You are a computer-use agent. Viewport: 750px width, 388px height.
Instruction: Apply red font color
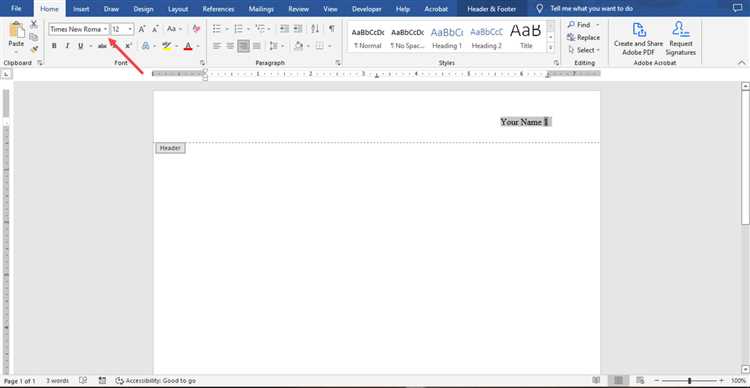[188, 46]
